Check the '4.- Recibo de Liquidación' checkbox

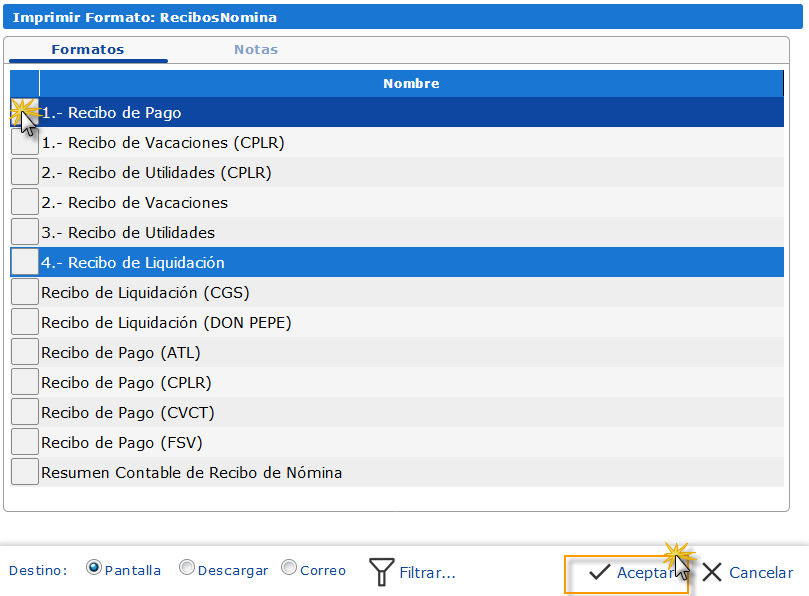pos(24,261)
